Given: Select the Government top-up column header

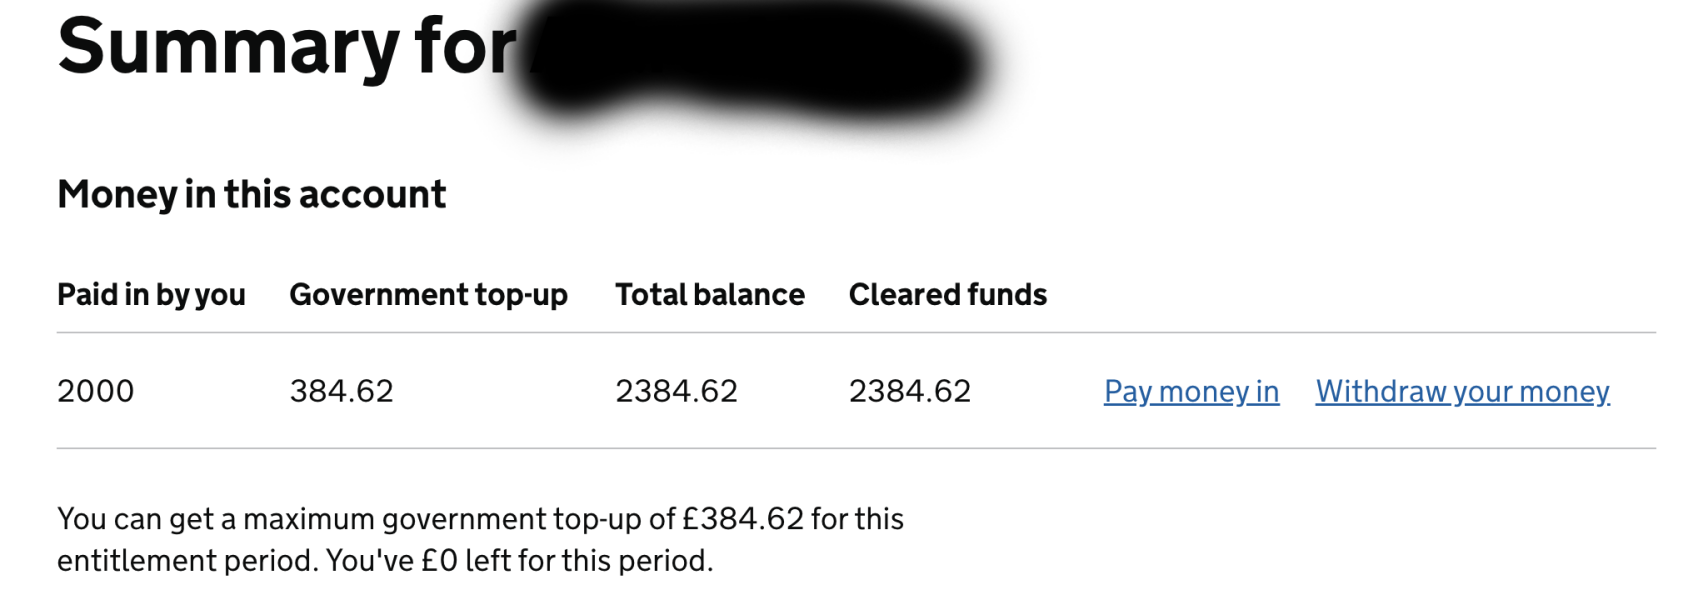Looking at the screenshot, I should click(428, 295).
